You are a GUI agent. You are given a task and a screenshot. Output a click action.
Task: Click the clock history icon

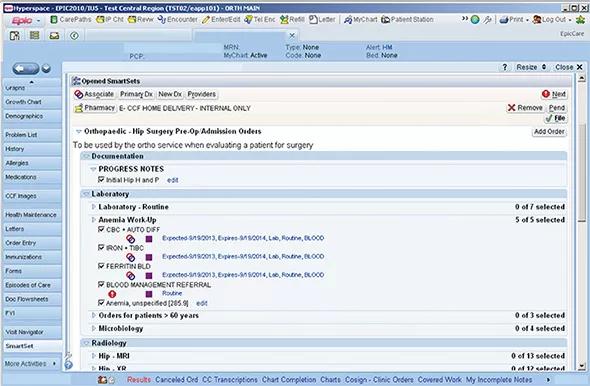[x=74, y=36]
